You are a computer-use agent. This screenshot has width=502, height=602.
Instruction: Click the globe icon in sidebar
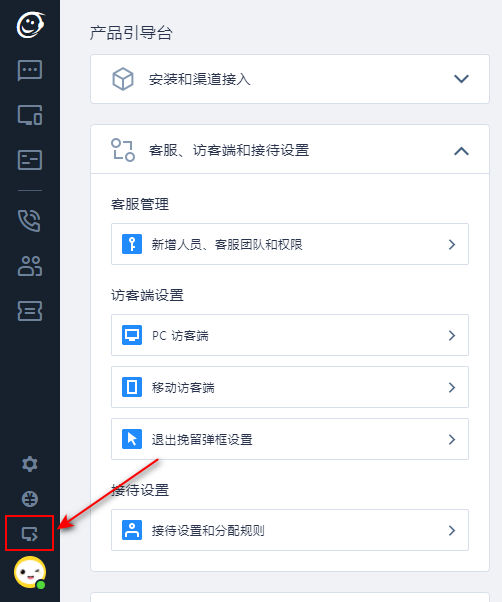[30, 499]
